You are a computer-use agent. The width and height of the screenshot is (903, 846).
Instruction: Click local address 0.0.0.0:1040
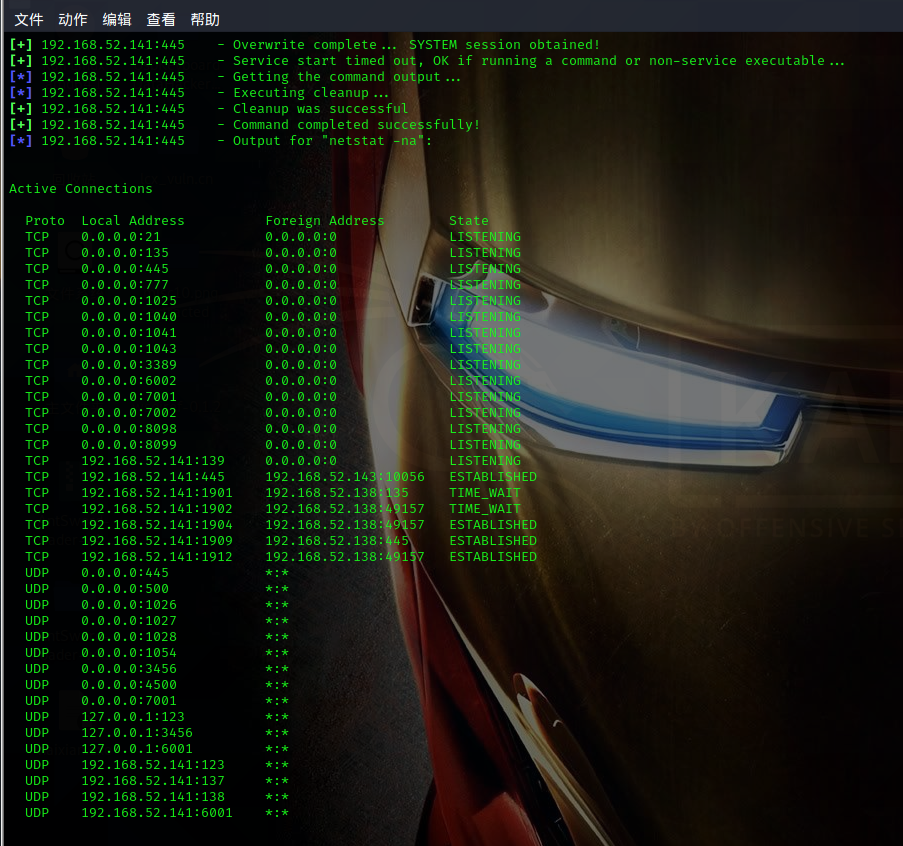tap(129, 317)
